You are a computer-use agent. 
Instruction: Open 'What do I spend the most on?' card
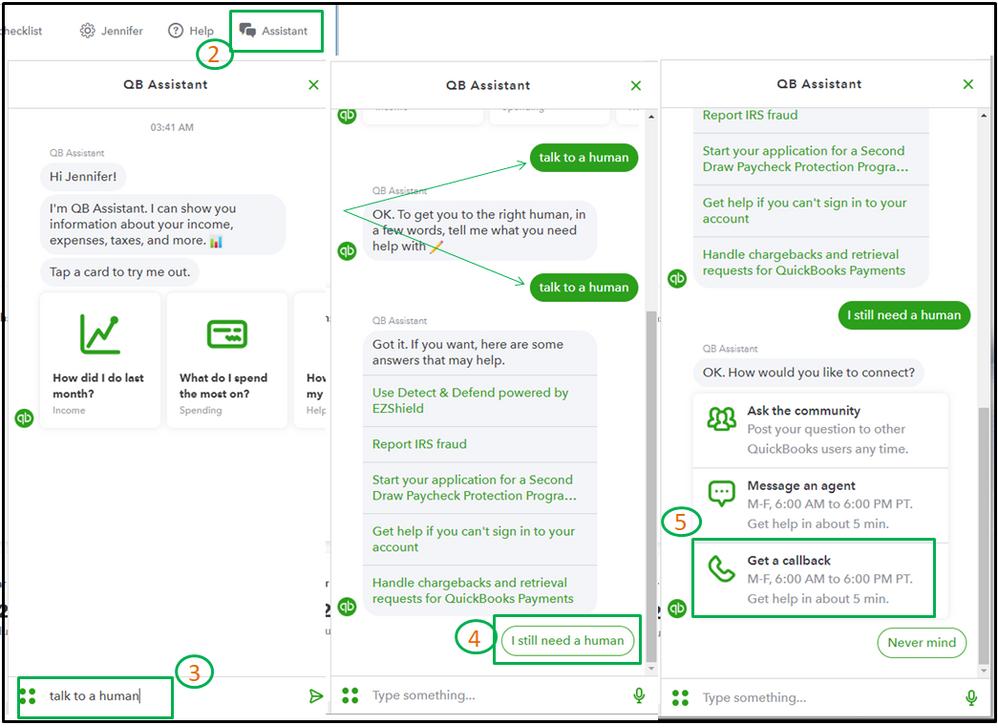pos(227,361)
